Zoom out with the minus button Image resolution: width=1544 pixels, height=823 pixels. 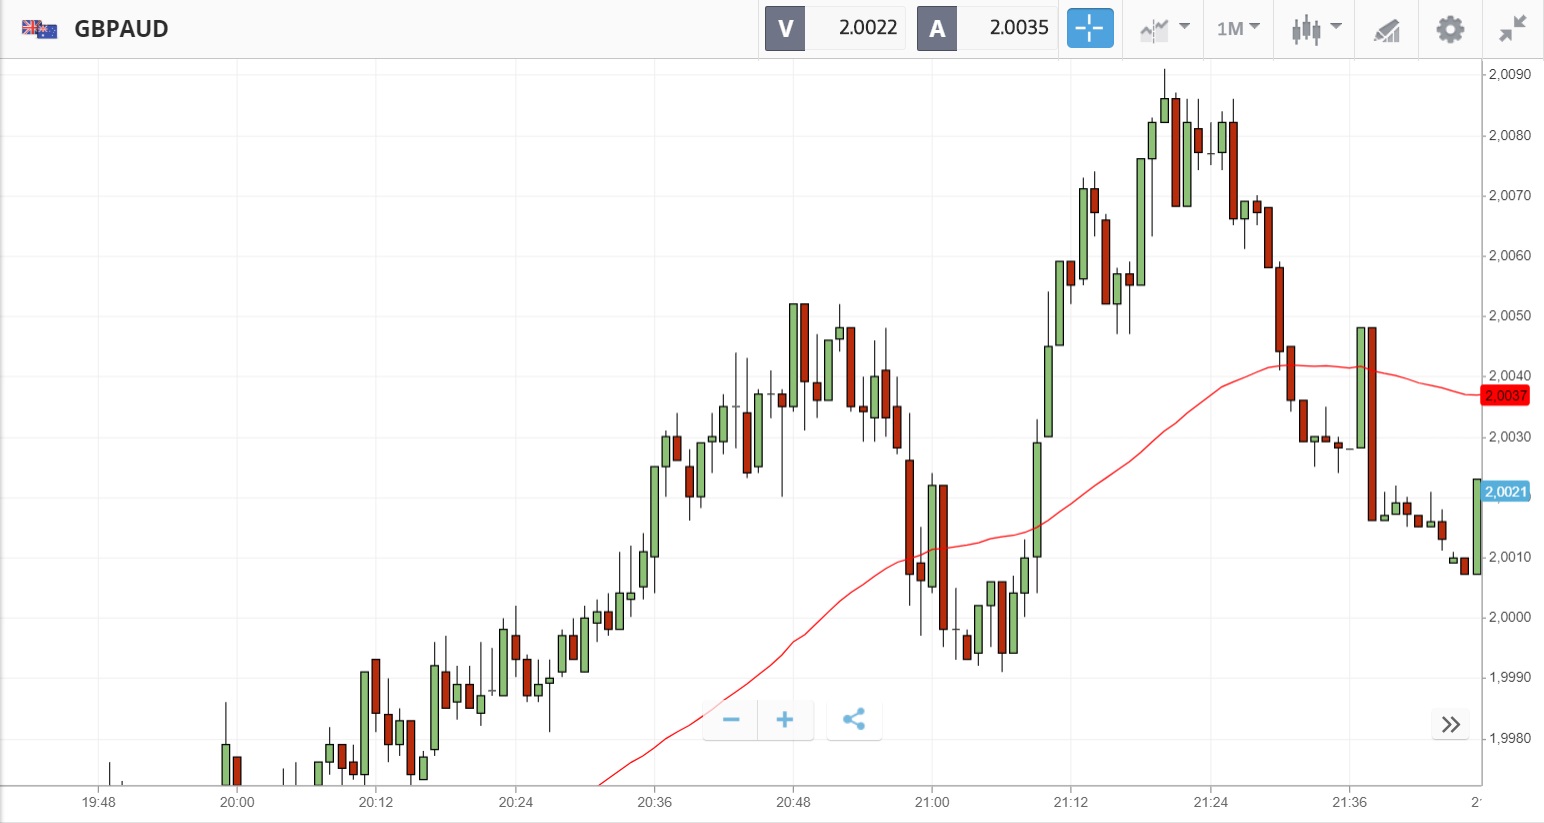[x=731, y=720]
